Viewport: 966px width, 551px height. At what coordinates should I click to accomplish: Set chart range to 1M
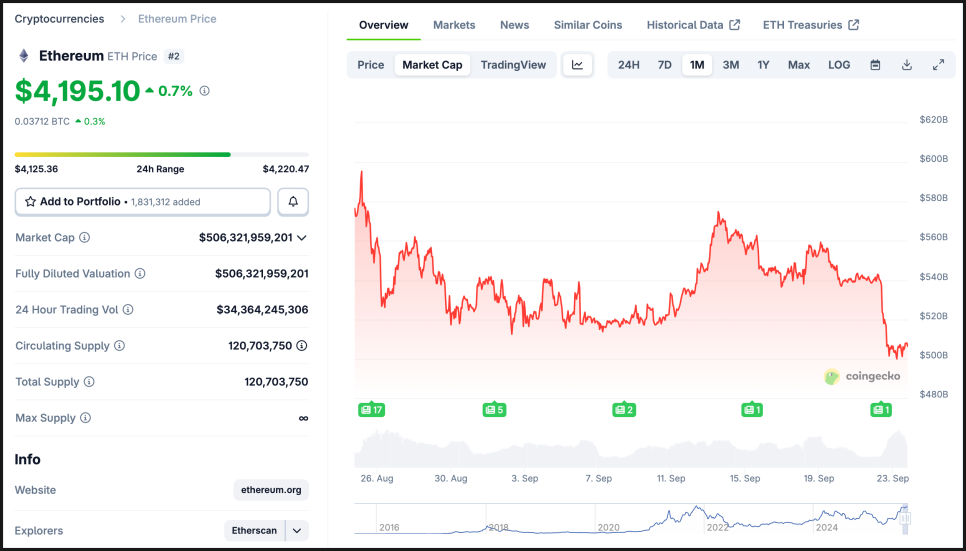coord(697,65)
